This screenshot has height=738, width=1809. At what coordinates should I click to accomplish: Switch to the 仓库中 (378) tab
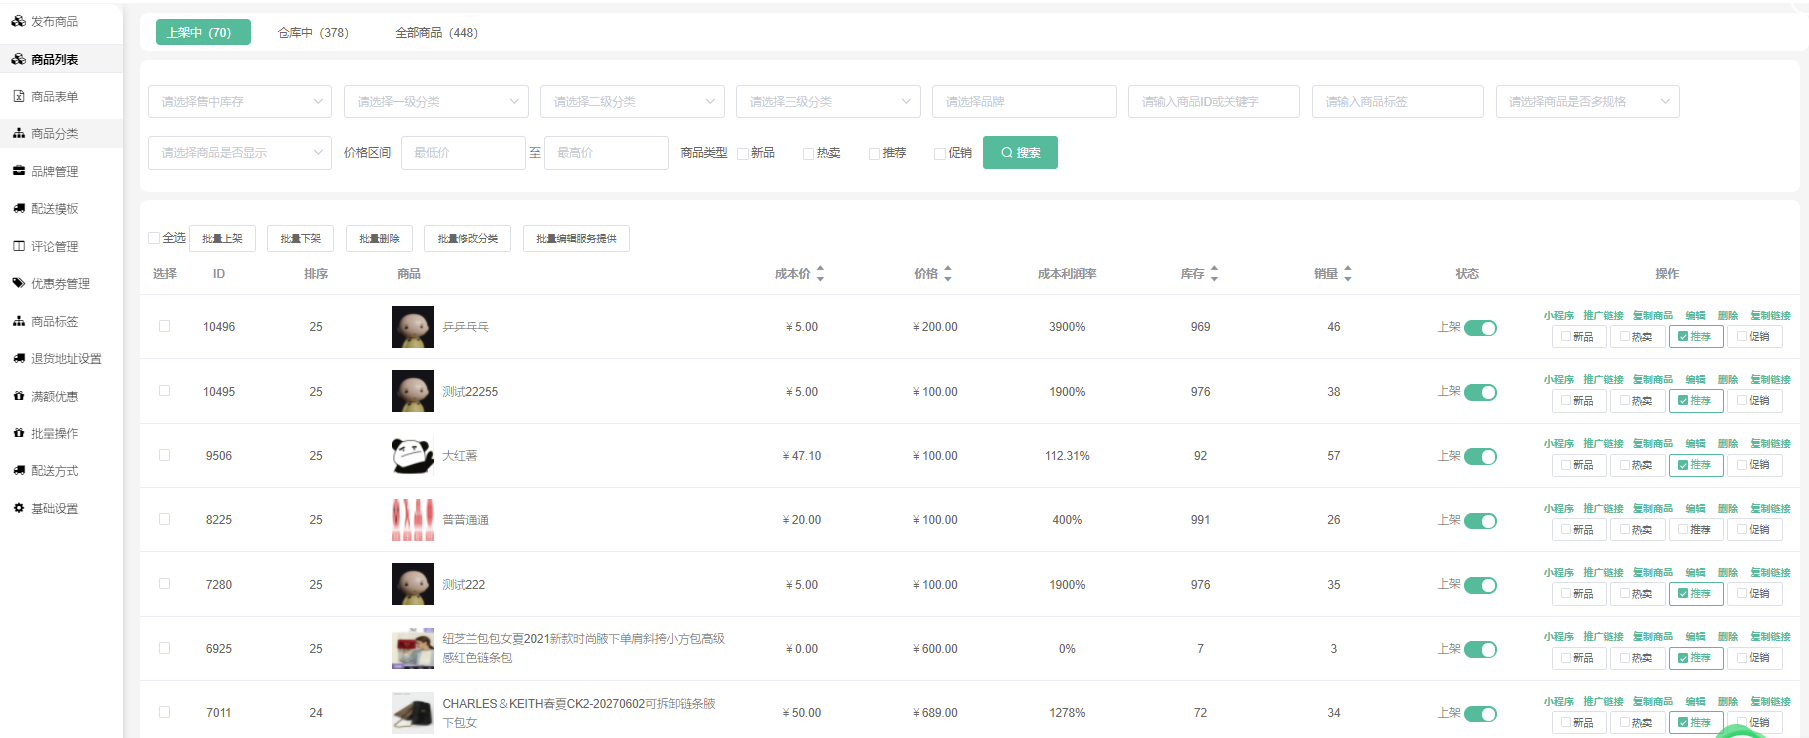point(313,33)
